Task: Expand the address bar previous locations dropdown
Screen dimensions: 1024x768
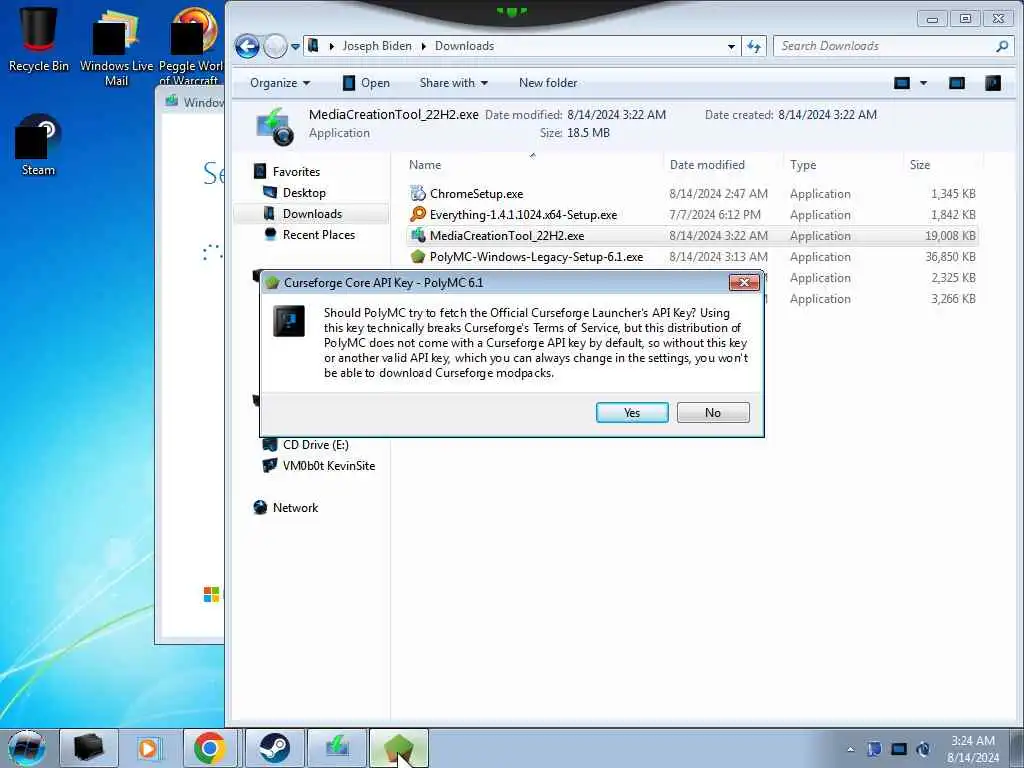Action: click(x=731, y=46)
